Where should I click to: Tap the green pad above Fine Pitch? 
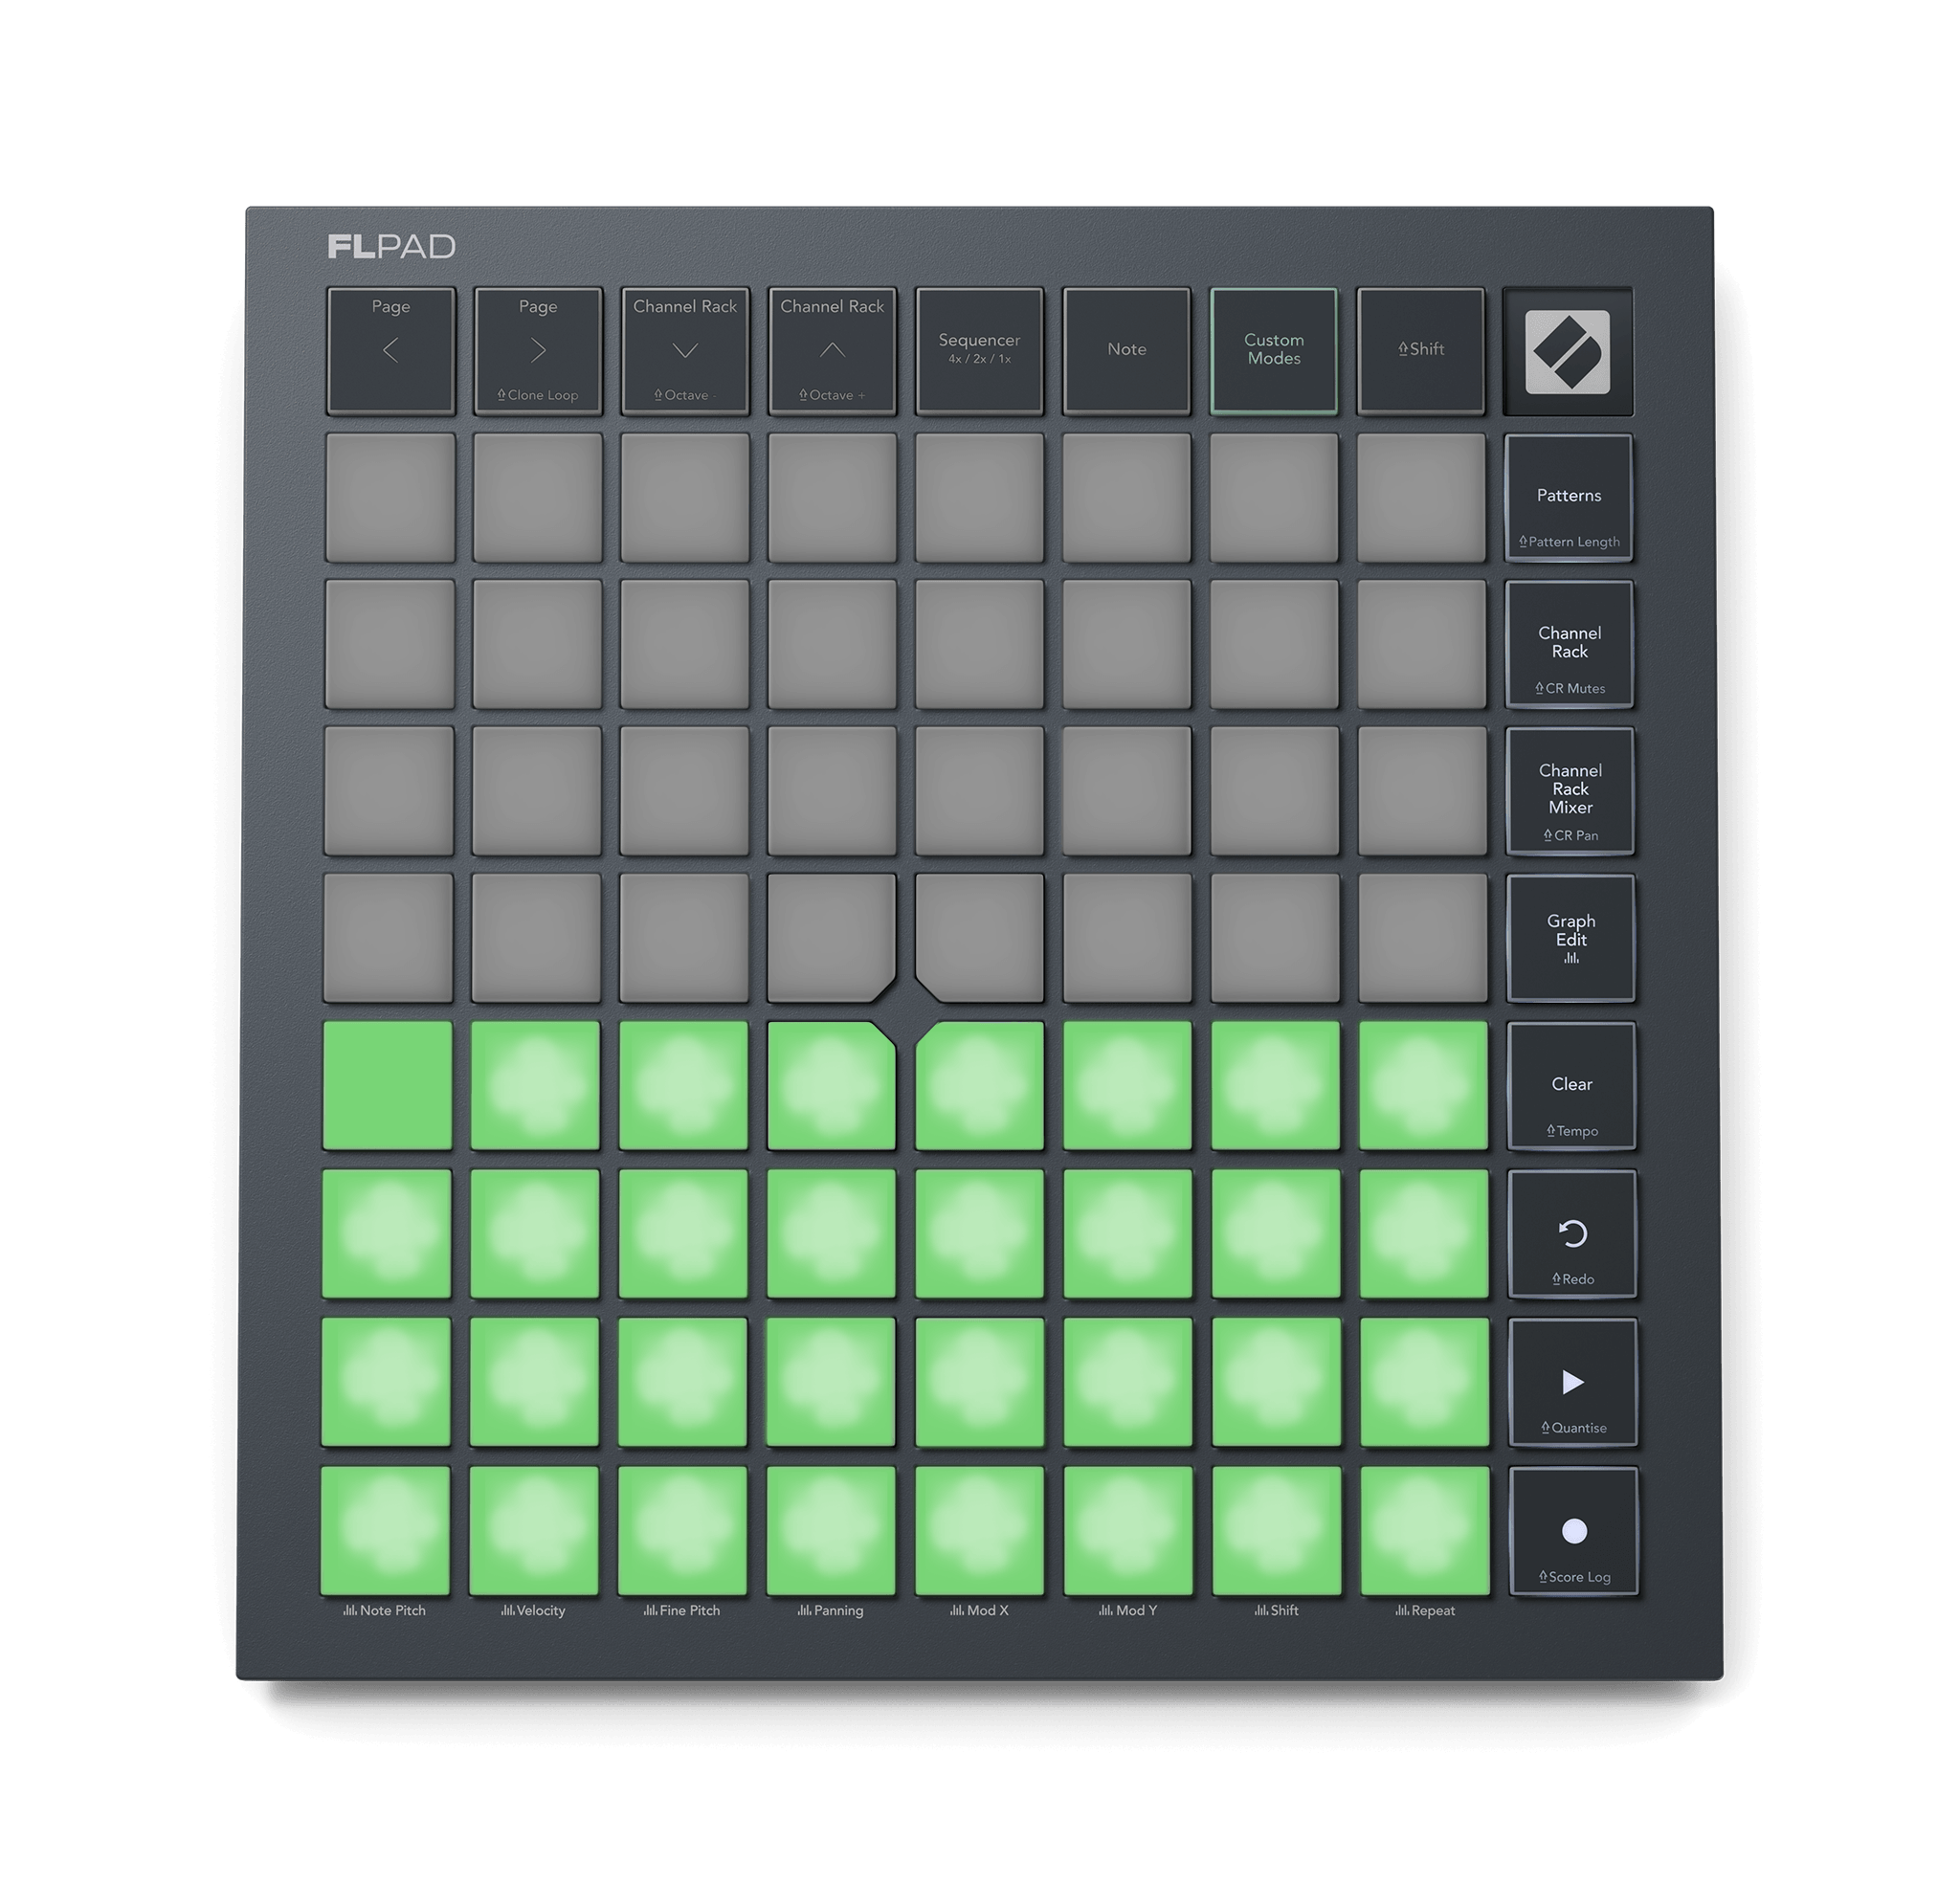click(x=682, y=1530)
